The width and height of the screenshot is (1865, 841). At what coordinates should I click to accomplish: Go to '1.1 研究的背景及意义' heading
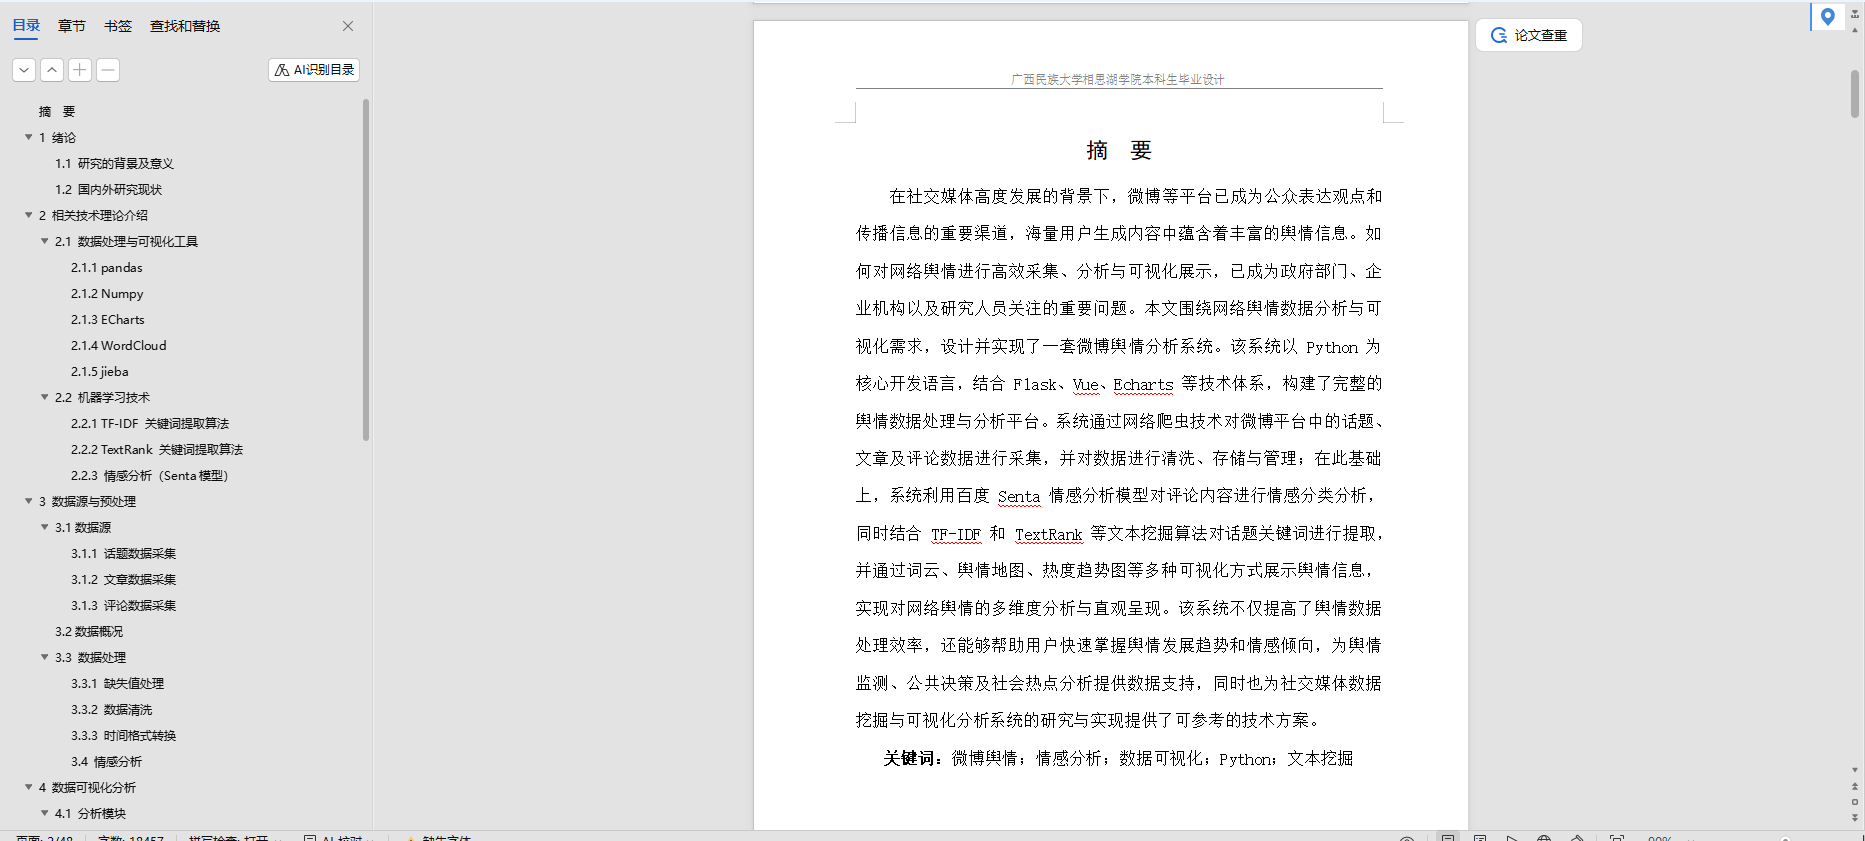point(114,163)
